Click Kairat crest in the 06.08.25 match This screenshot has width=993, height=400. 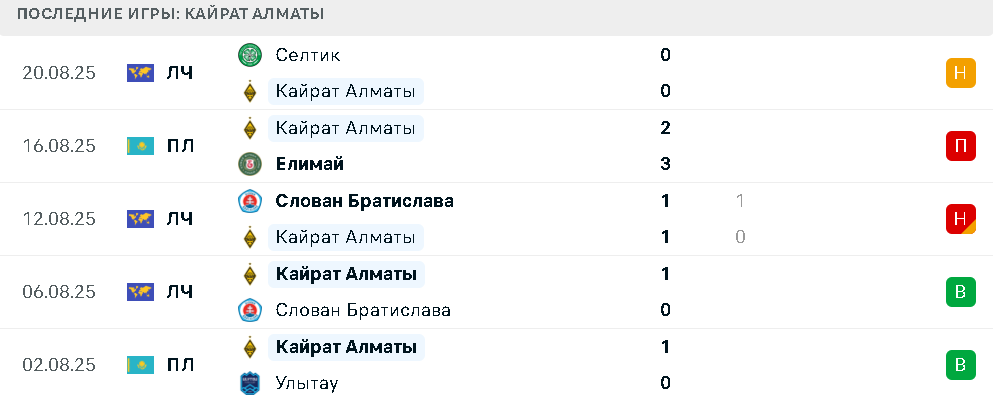click(x=250, y=274)
